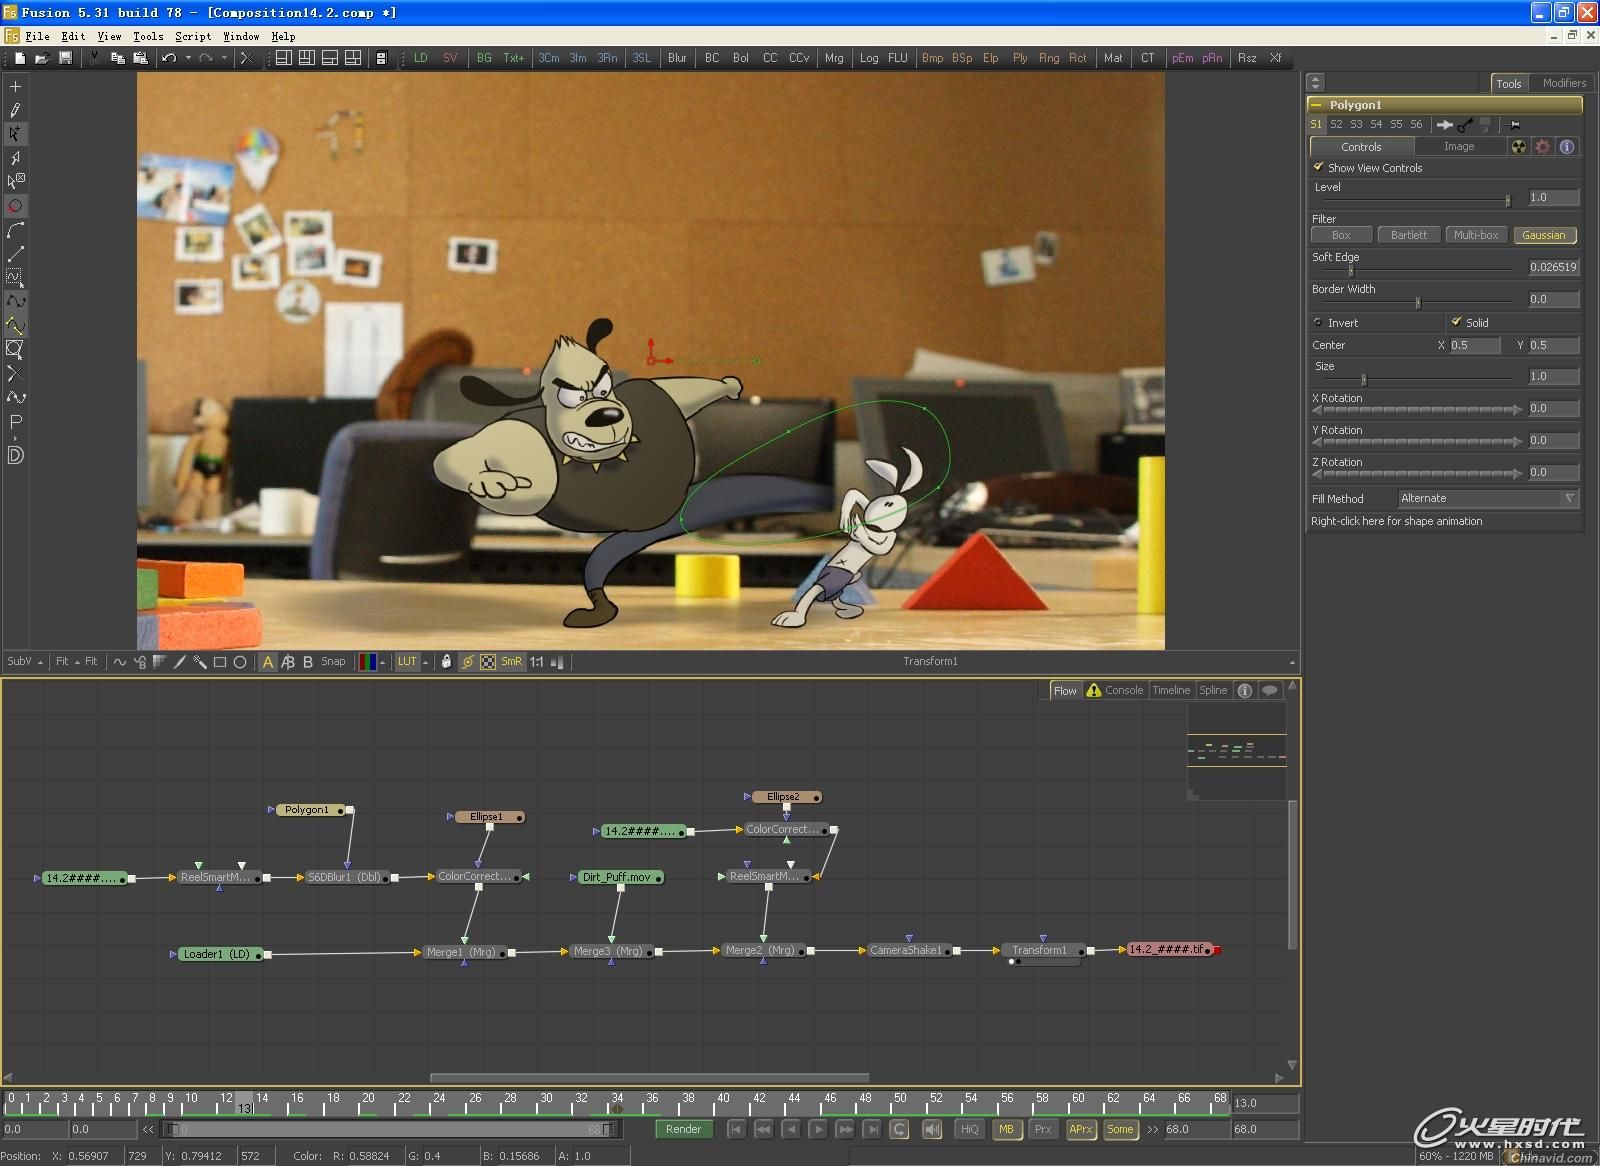Image resolution: width=1600 pixels, height=1166 pixels.
Task: Open the Timeline tab
Action: pyautogui.click(x=1171, y=690)
